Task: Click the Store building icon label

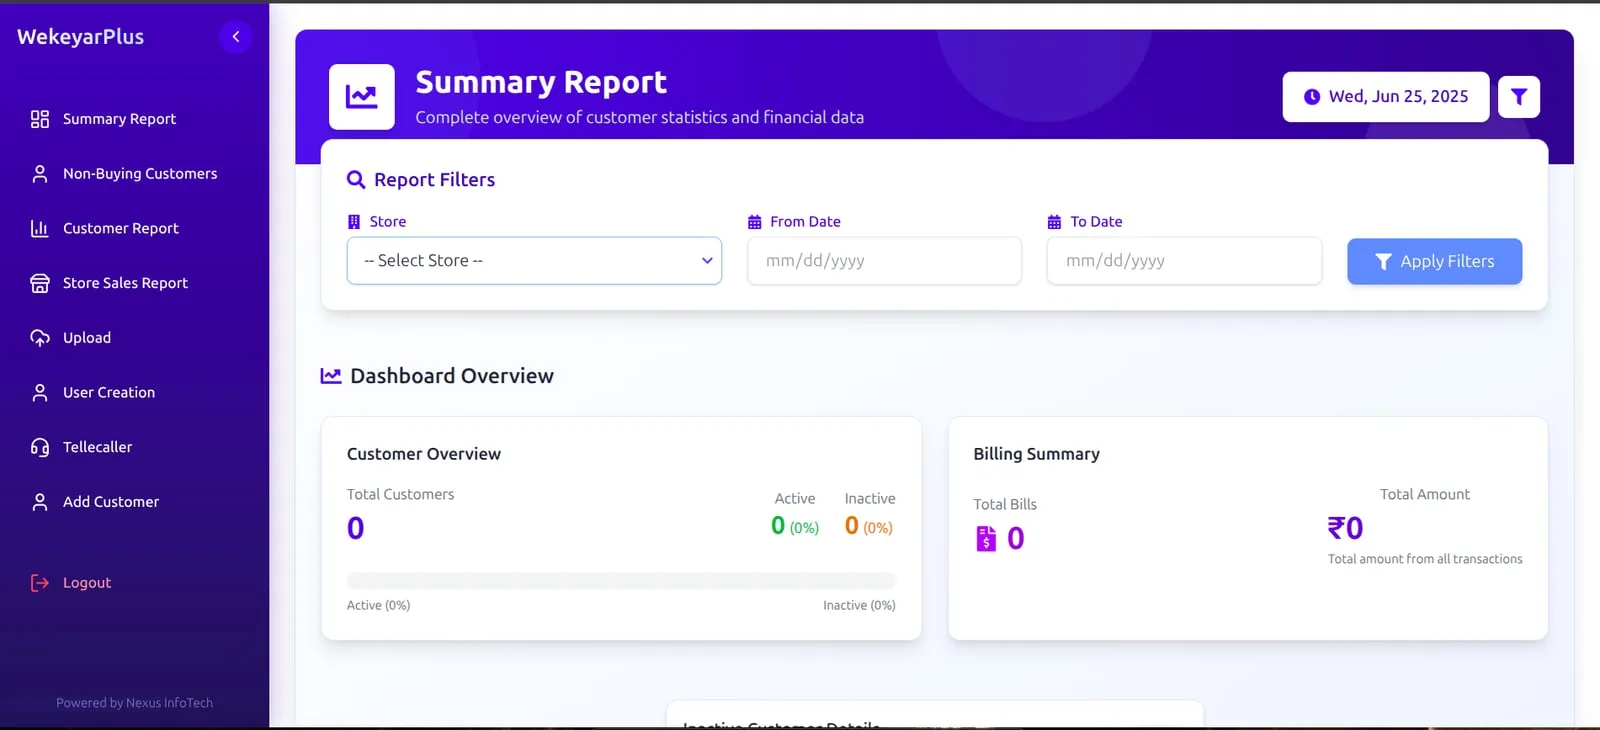Action: click(354, 222)
